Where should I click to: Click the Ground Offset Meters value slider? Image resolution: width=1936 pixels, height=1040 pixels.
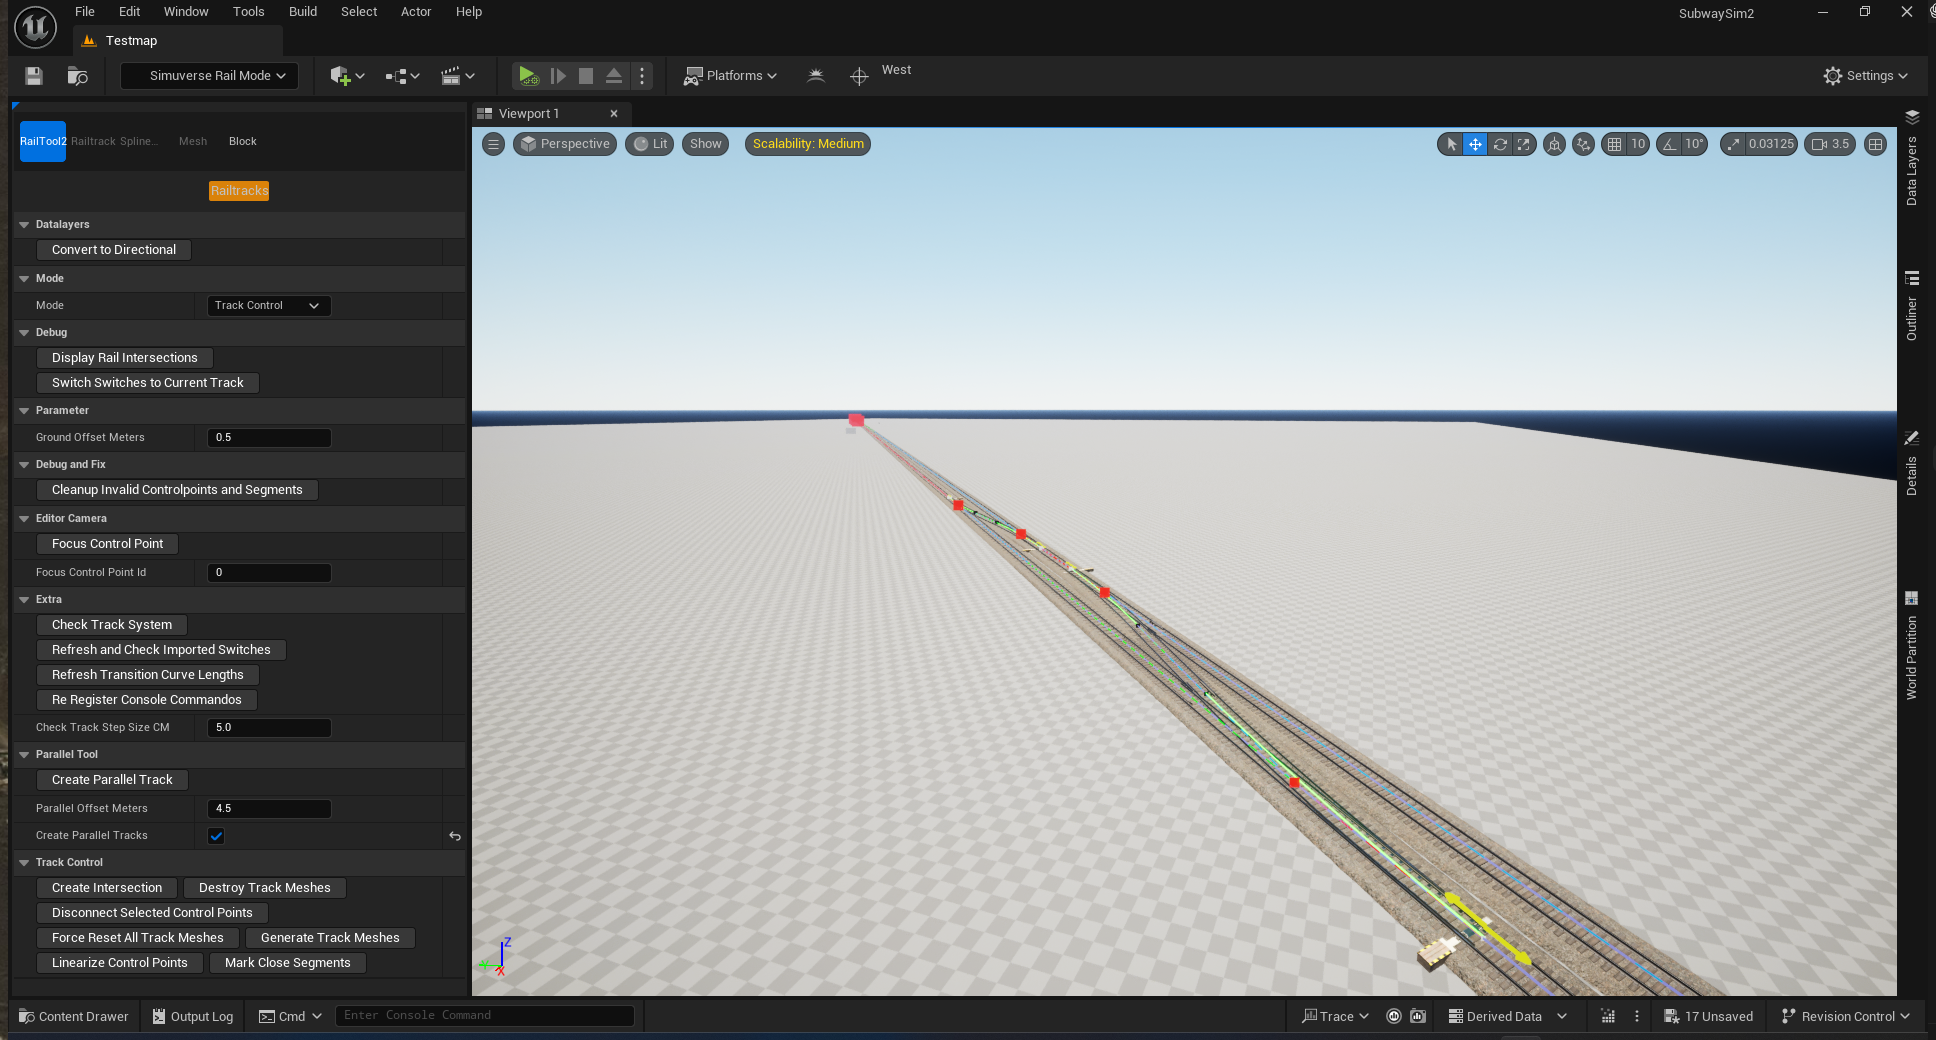tap(268, 438)
